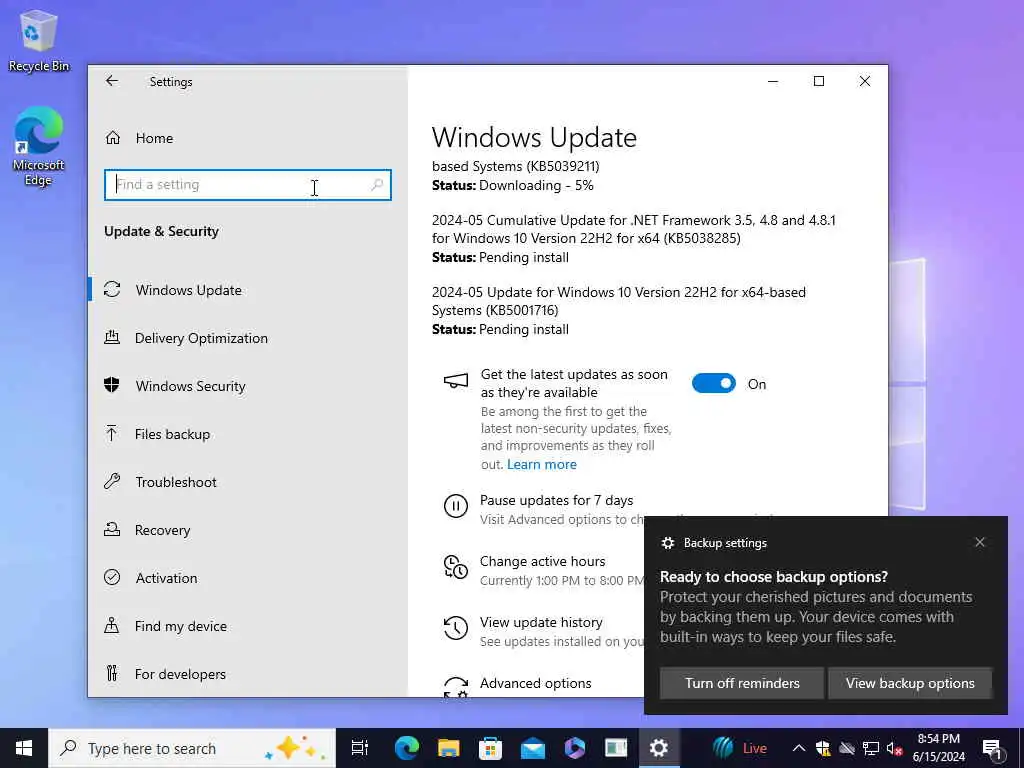Open Change active hours
This screenshot has height=768, width=1024.
(543, 562)
